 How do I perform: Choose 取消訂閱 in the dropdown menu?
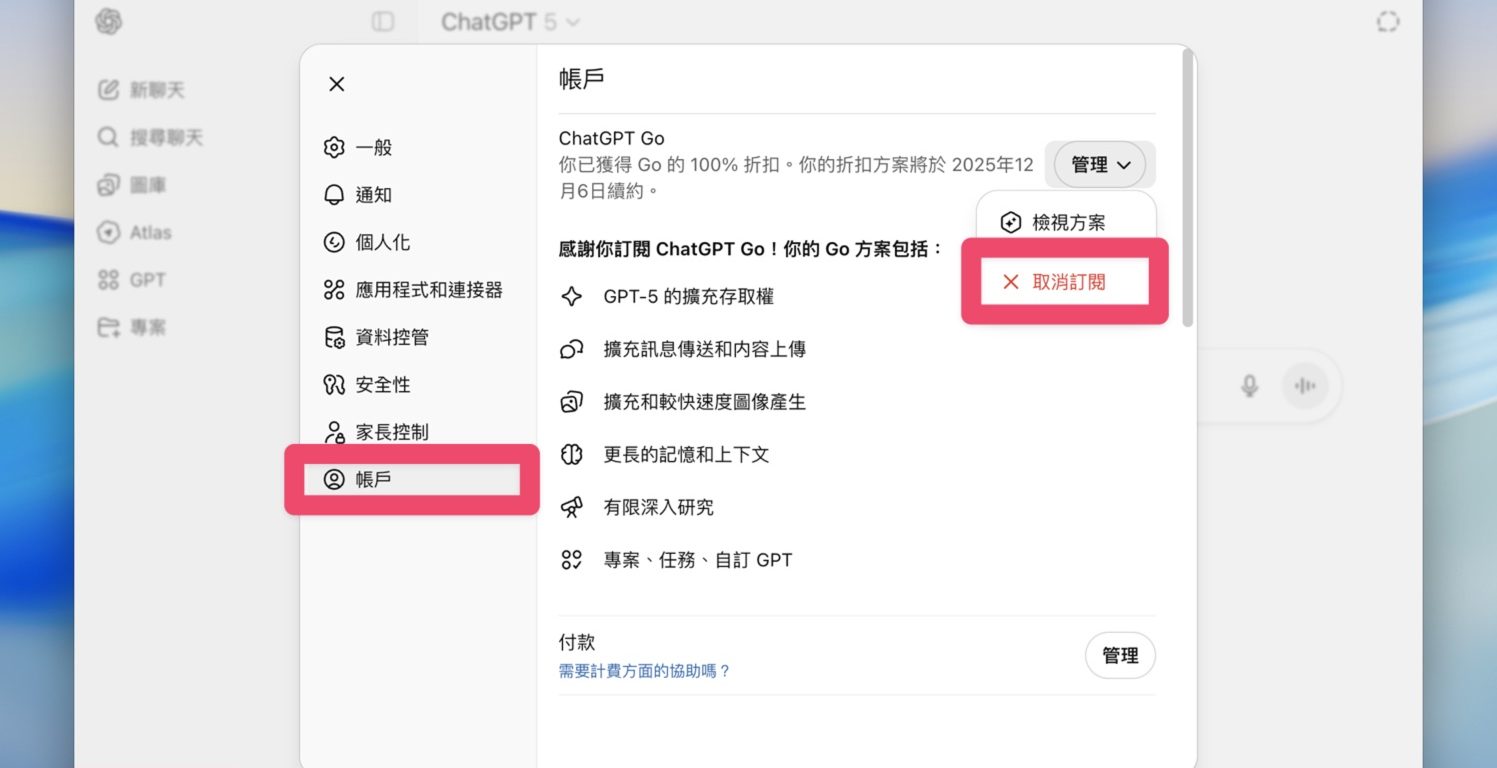click(1066, 282)
